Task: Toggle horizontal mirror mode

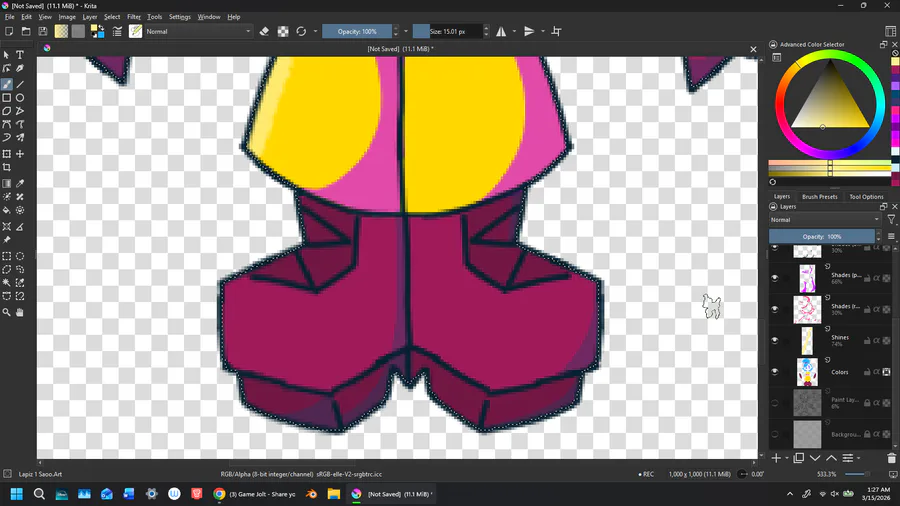Action: click(501, 32)
